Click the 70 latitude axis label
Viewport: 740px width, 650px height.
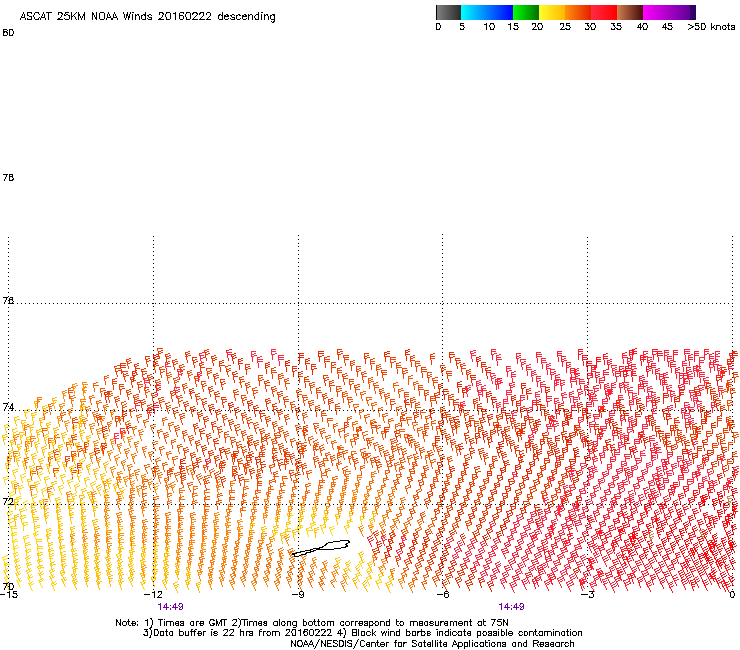click(8, 586)
